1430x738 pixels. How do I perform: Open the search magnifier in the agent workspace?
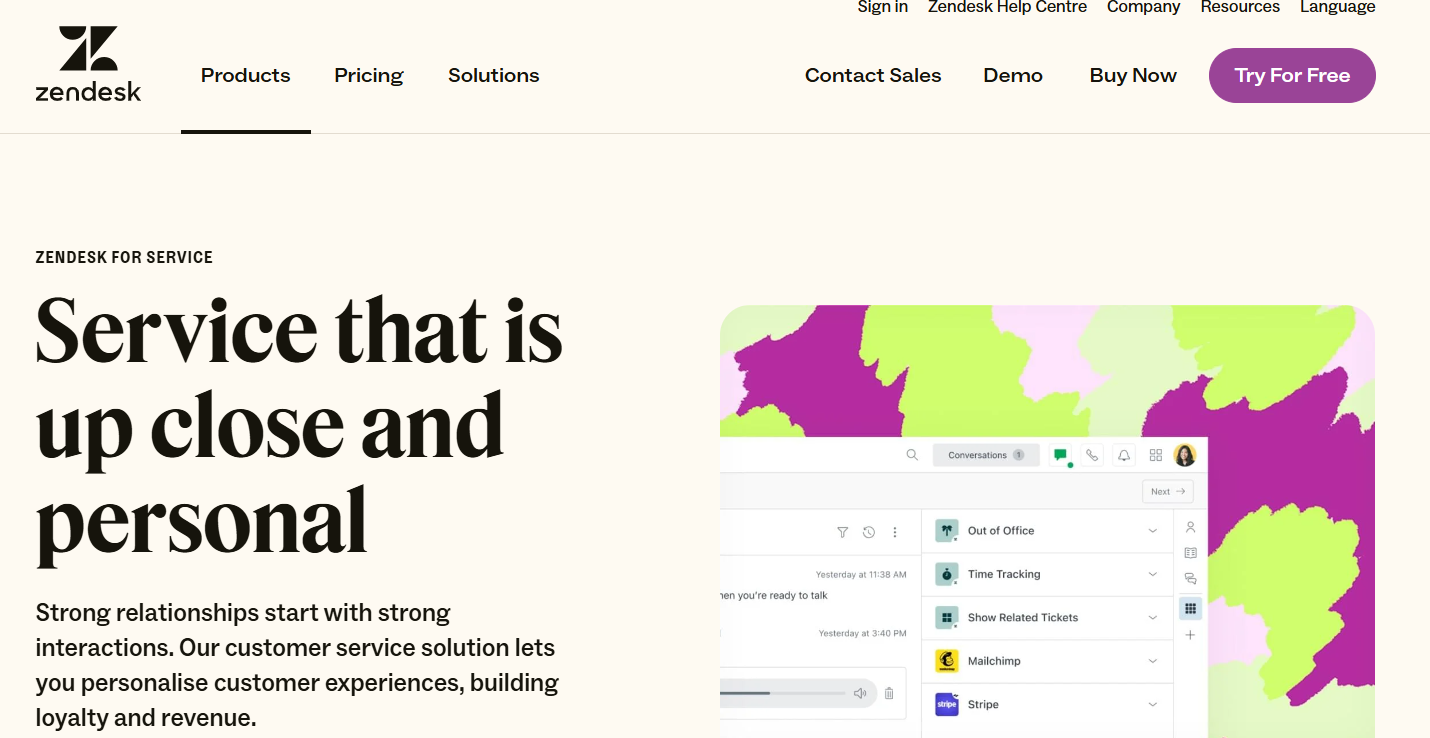(x=911, y=454)
